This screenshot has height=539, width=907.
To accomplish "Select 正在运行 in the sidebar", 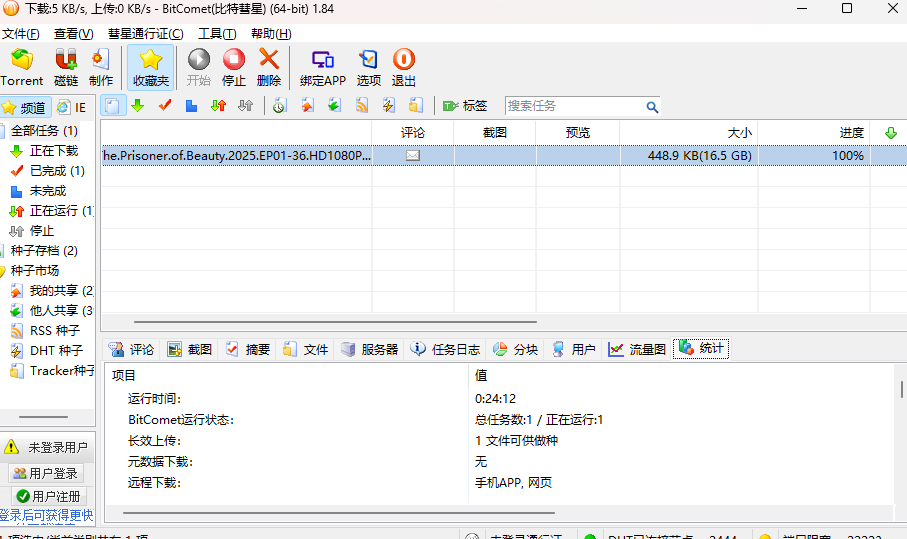I will [x=61, y=211].
